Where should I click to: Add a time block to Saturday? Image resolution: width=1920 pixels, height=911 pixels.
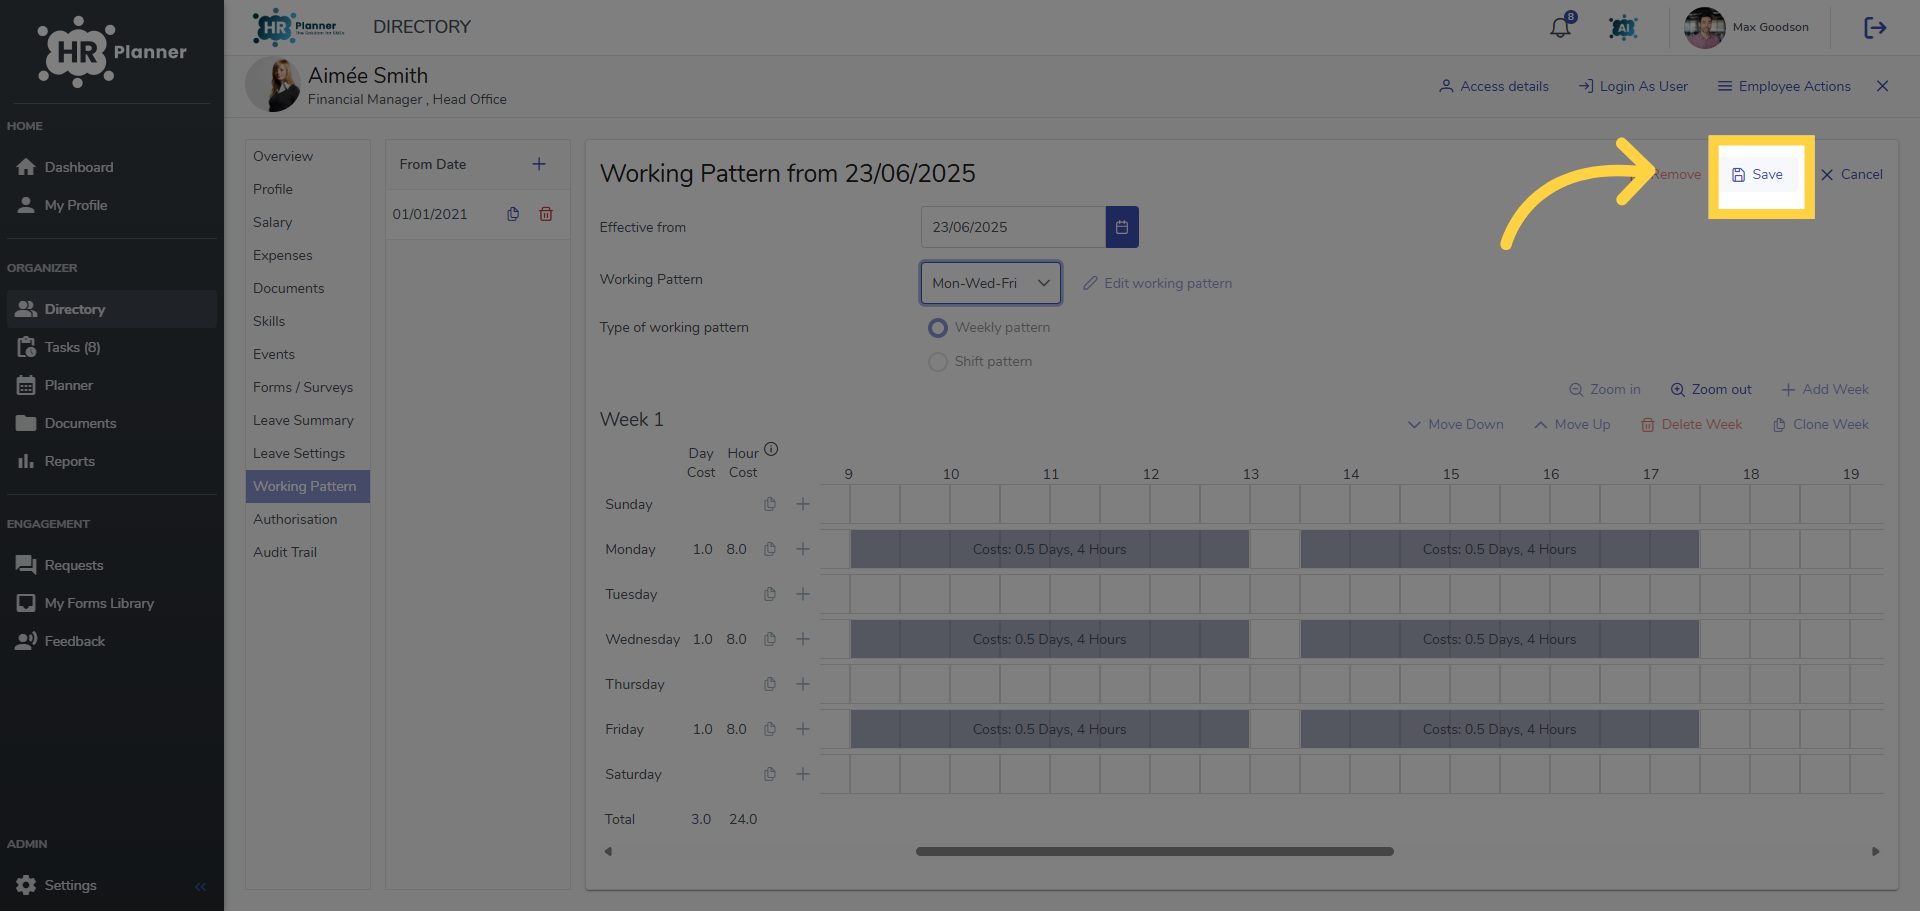coord(803,774)
